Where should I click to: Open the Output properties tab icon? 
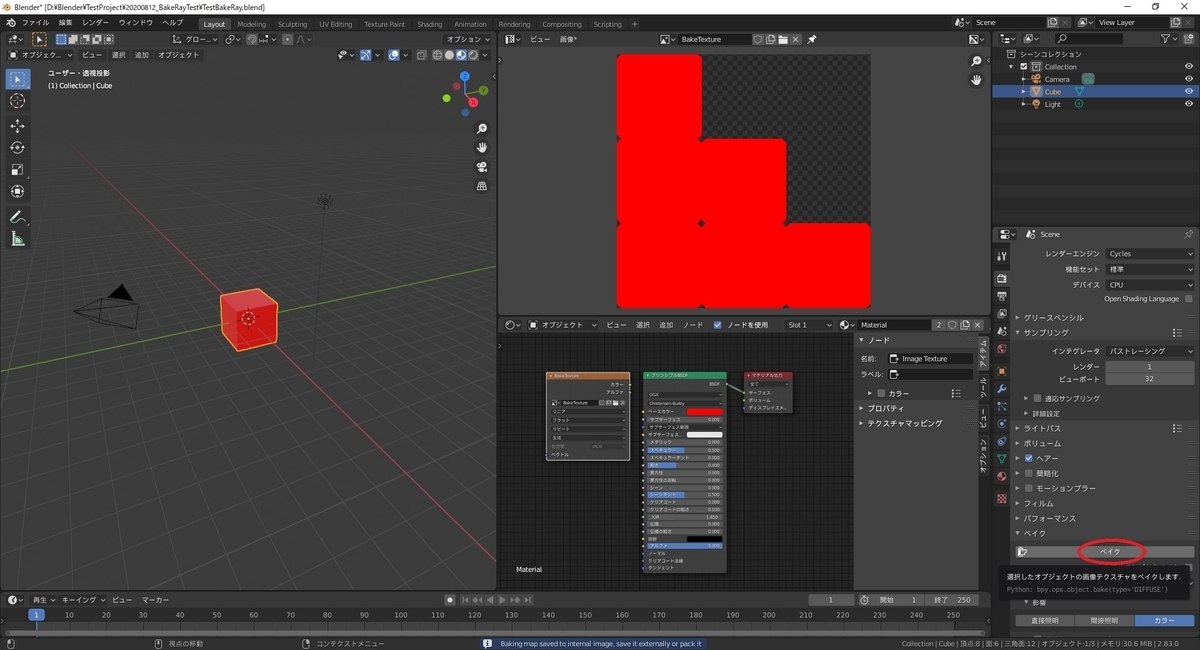pyautogui.click(x=1002, y=297)
